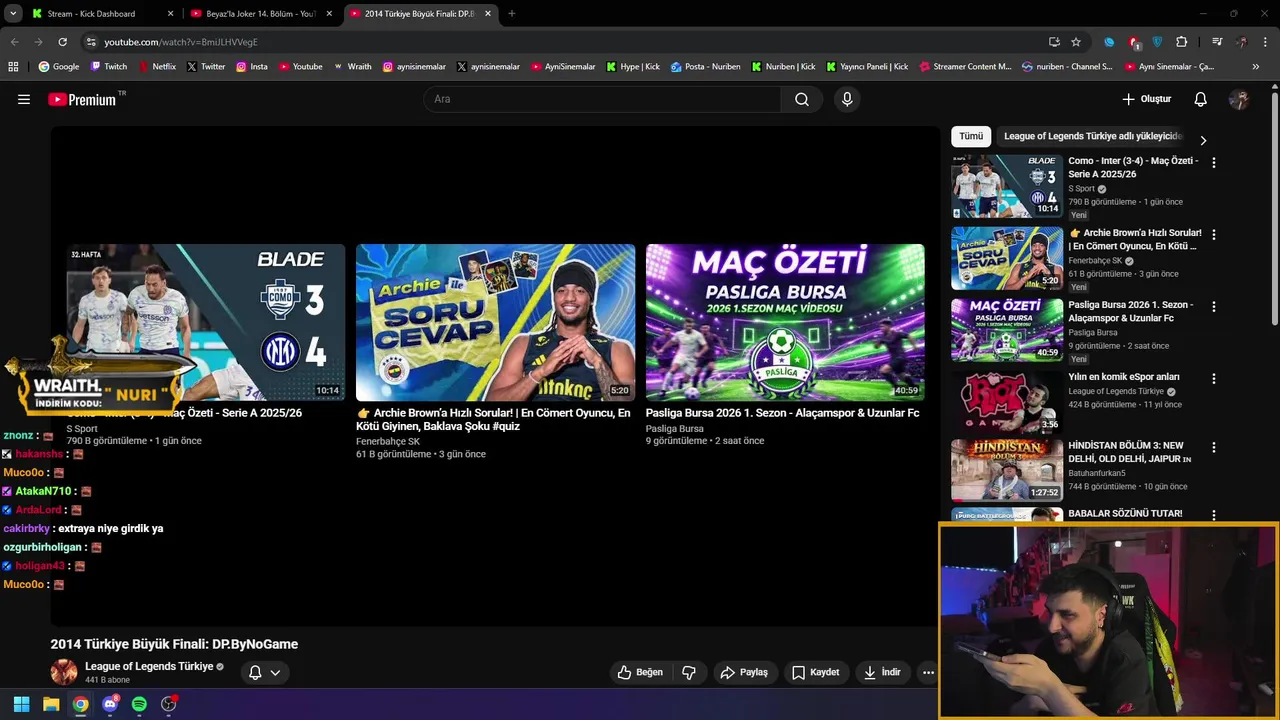Select the Tümü filter chip
1280x720 pixels.
click(971, 136)
